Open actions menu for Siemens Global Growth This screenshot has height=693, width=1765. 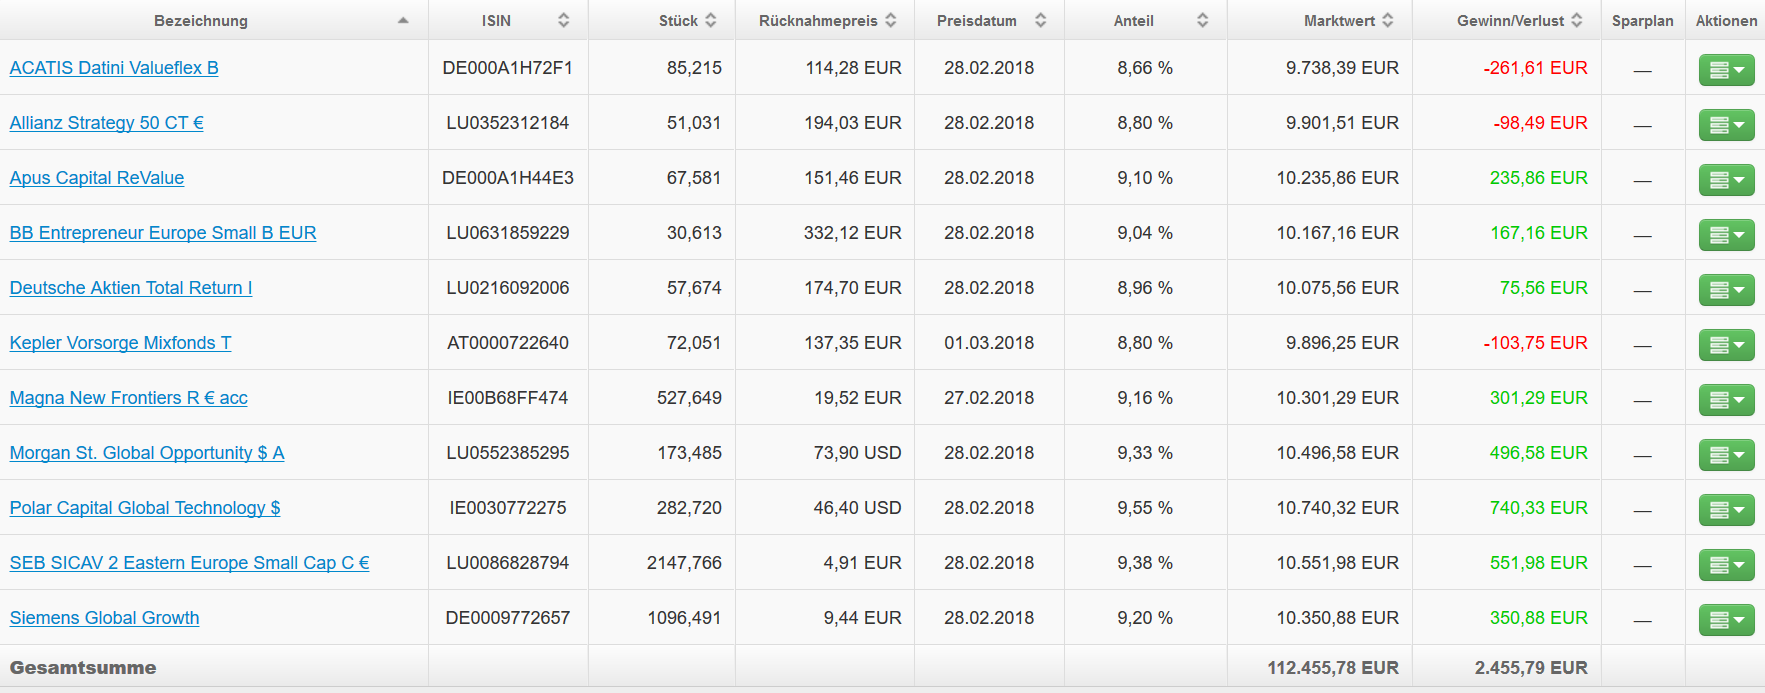pyautogui.click(x=1726, y=620)
